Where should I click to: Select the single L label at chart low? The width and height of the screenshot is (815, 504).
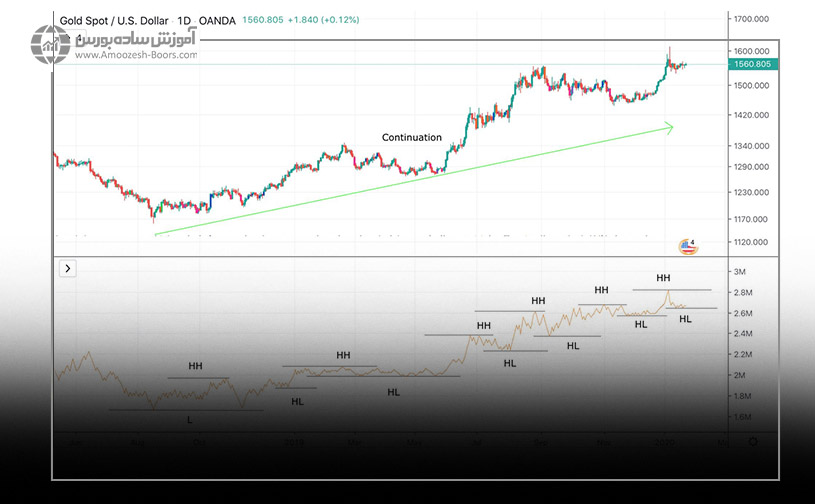pyautogui.click(x=190, y=420)
